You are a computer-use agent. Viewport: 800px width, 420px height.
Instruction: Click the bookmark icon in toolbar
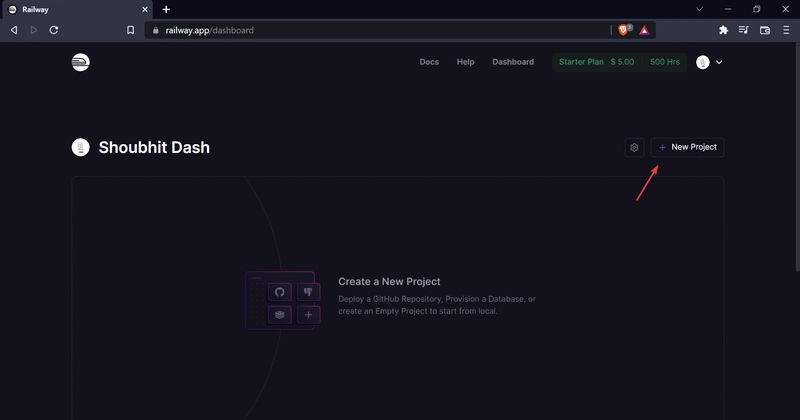(x=131, y=30)
